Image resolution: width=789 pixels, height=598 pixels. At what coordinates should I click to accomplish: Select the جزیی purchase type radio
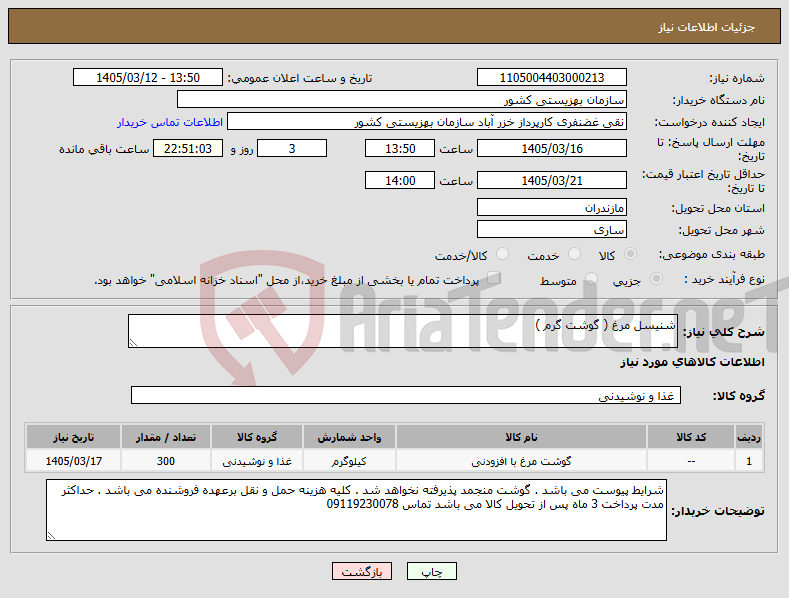click(x=656, y=279)
